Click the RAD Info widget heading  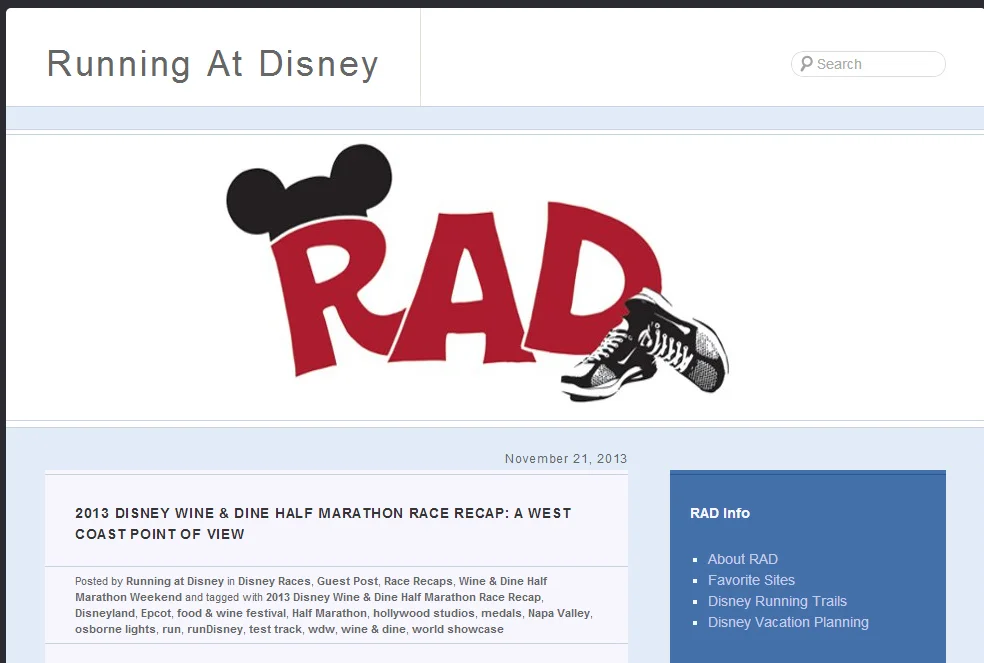coord(720,514)
